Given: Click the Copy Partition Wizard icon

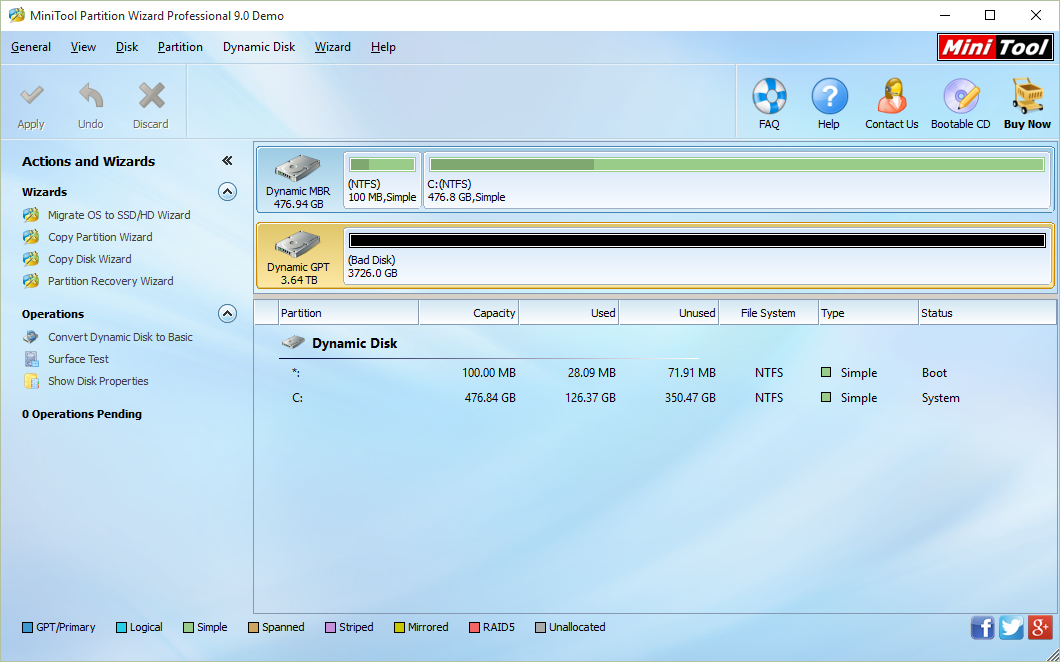Looking at the screenshot, I should [x=30, y=237].
